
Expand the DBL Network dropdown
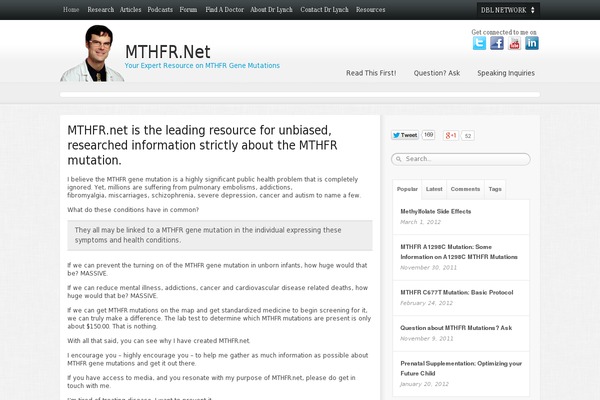pyautogui.click(x=509, y=9)
